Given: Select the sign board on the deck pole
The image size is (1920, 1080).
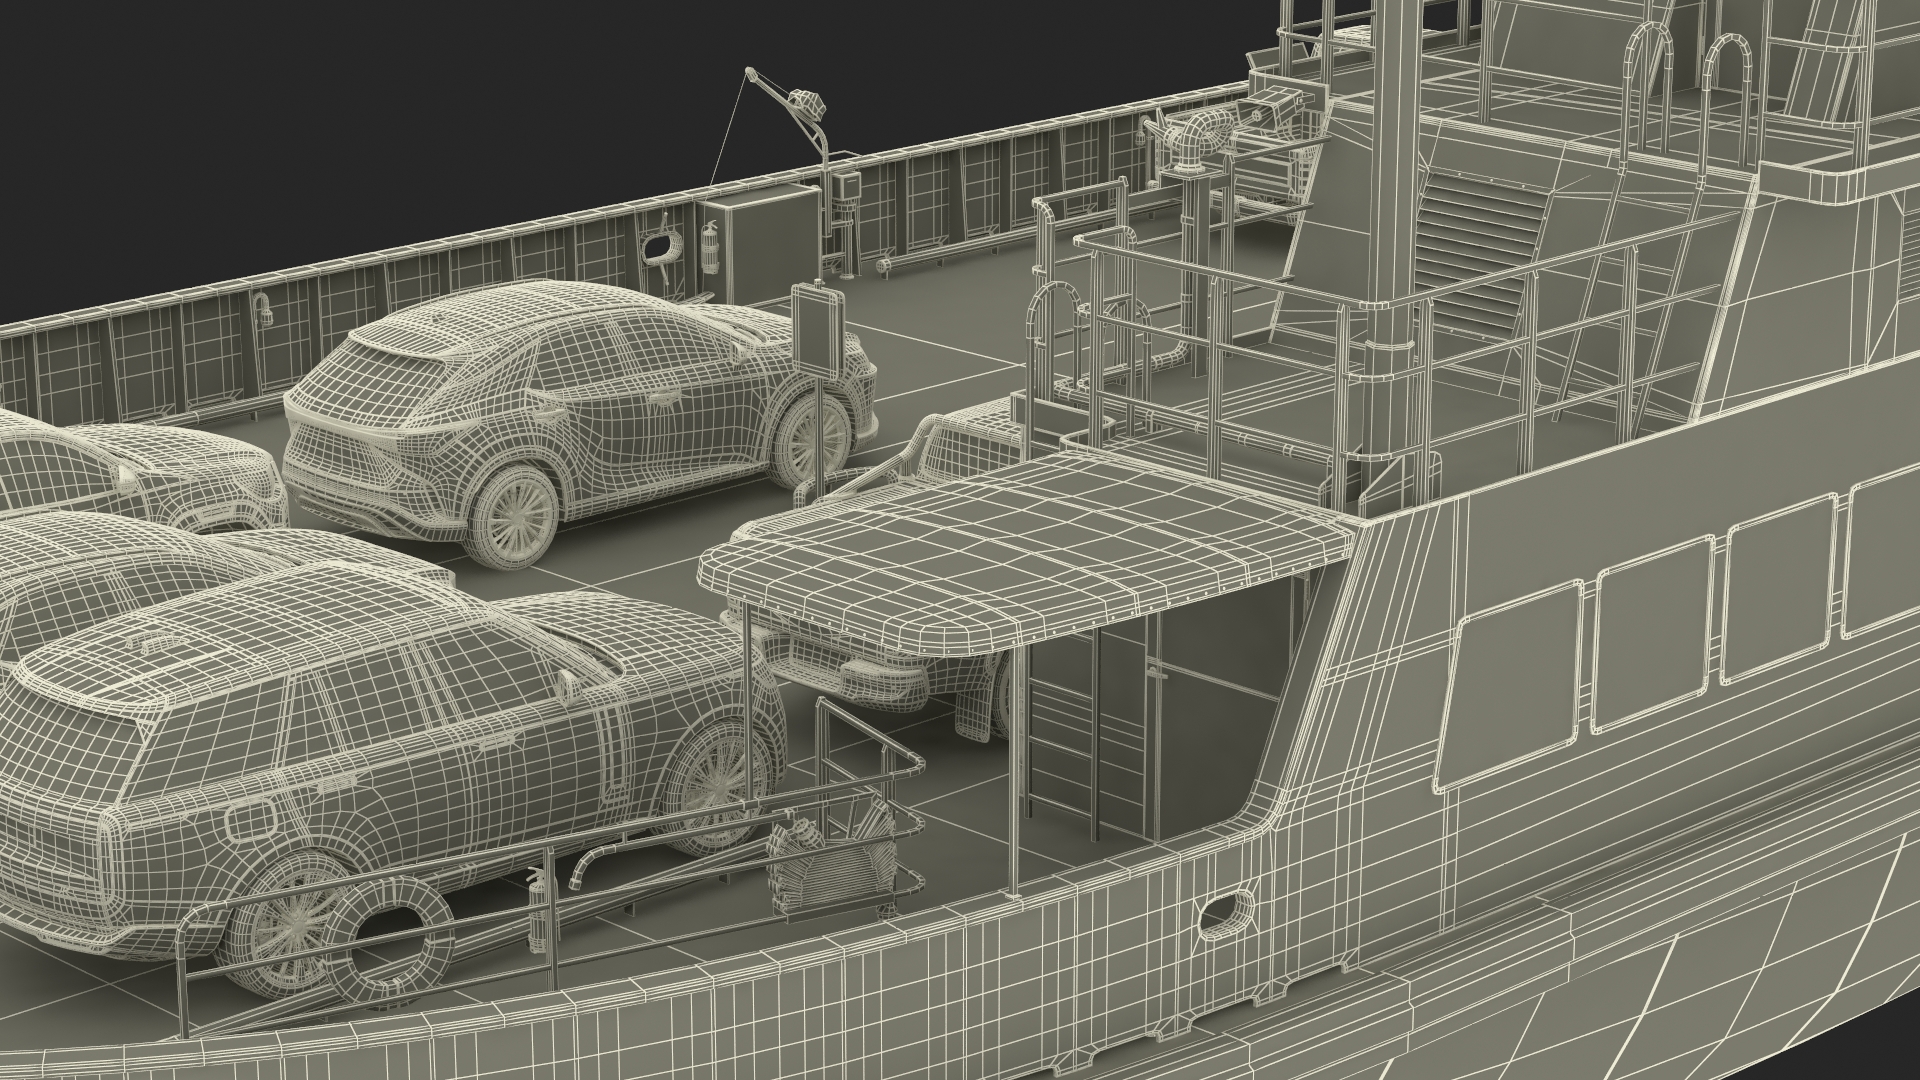Looking at the screenshot, I should click(x=819, y=329).
